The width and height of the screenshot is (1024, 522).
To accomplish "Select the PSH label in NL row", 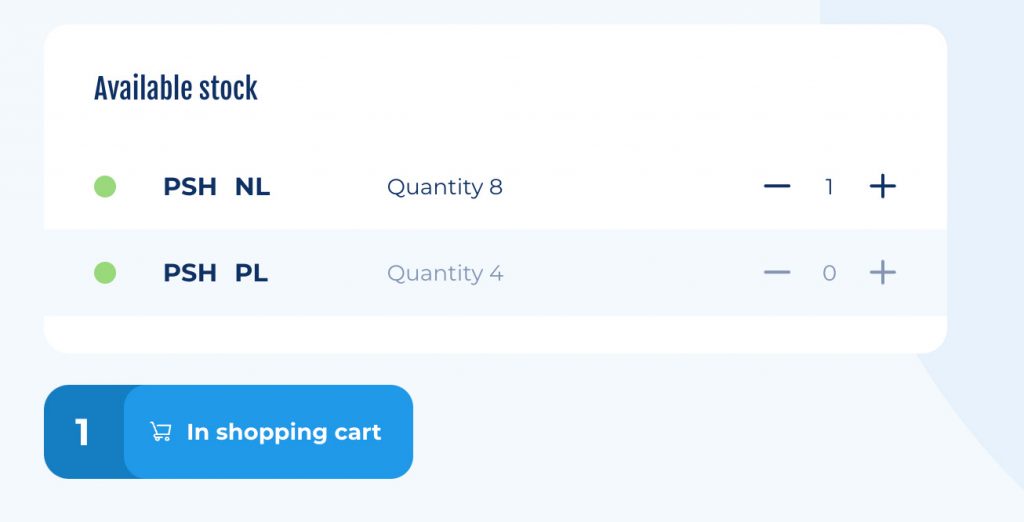I will coord(189,187).
